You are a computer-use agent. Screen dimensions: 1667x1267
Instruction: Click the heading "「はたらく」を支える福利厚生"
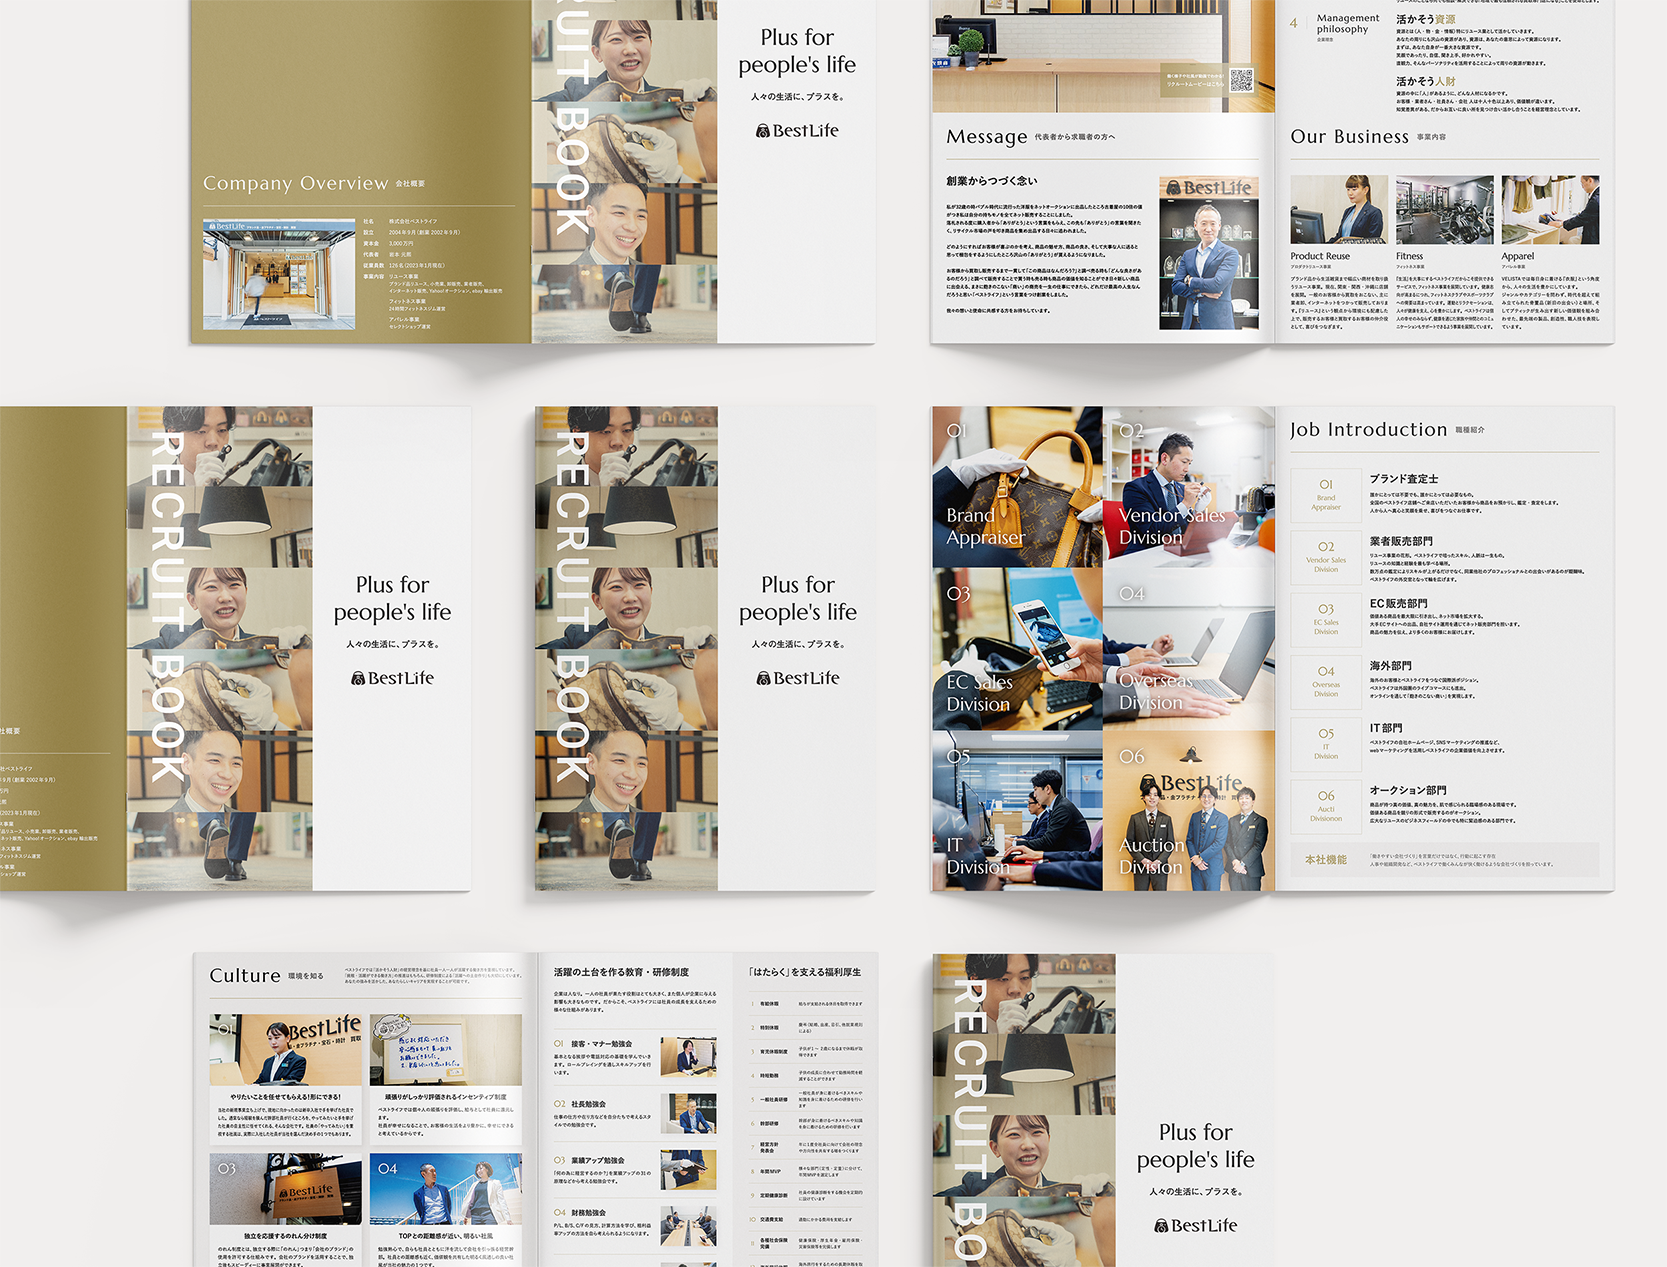804,972
